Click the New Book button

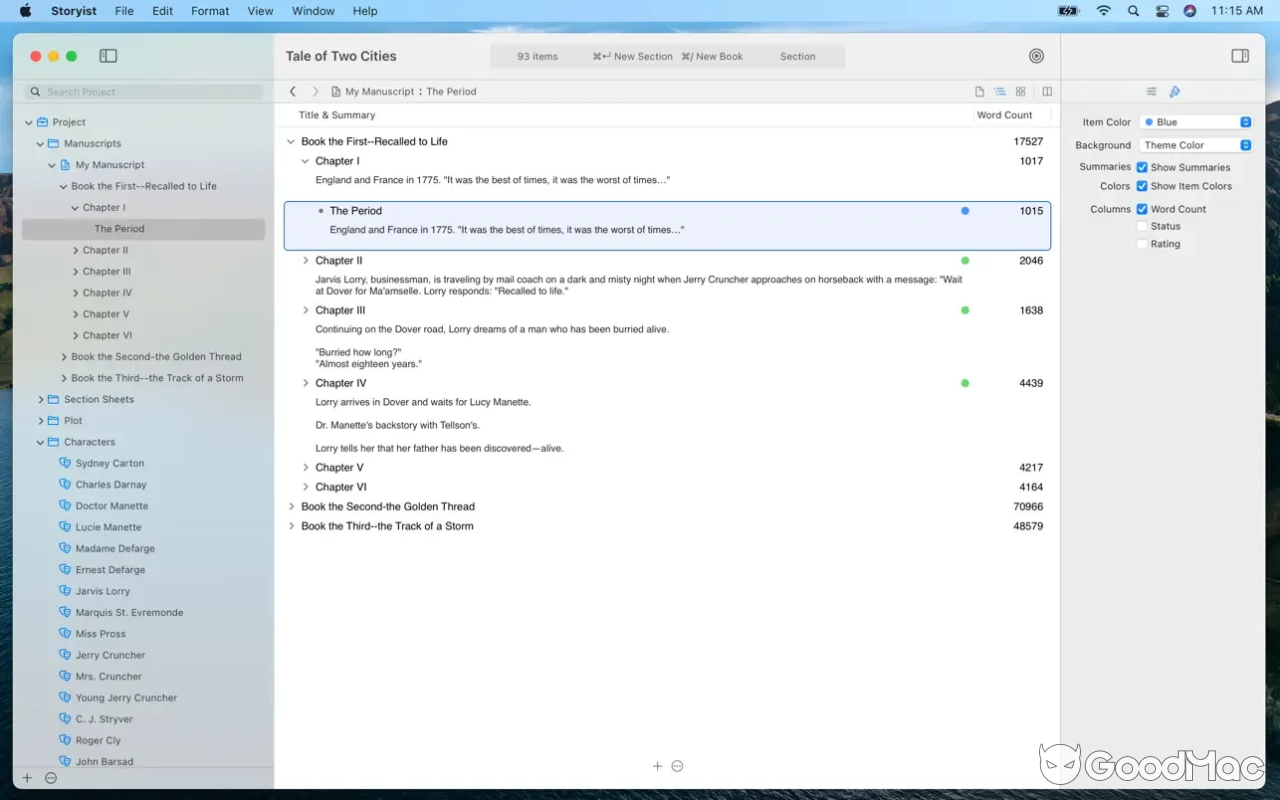[x=713, y=56]
